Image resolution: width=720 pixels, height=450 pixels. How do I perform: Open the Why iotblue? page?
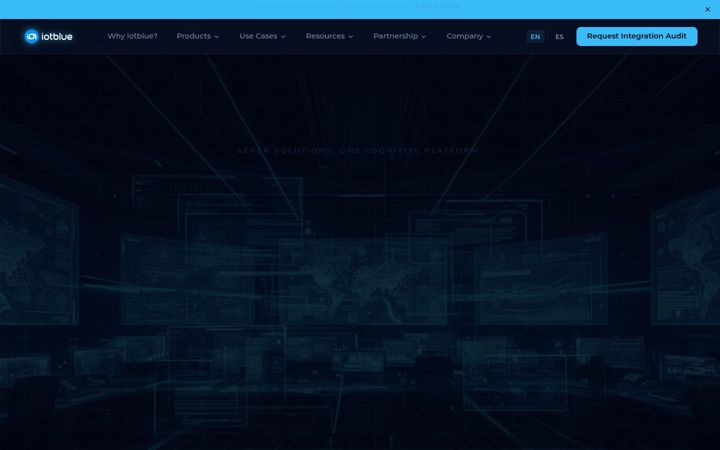click(132, 36)
